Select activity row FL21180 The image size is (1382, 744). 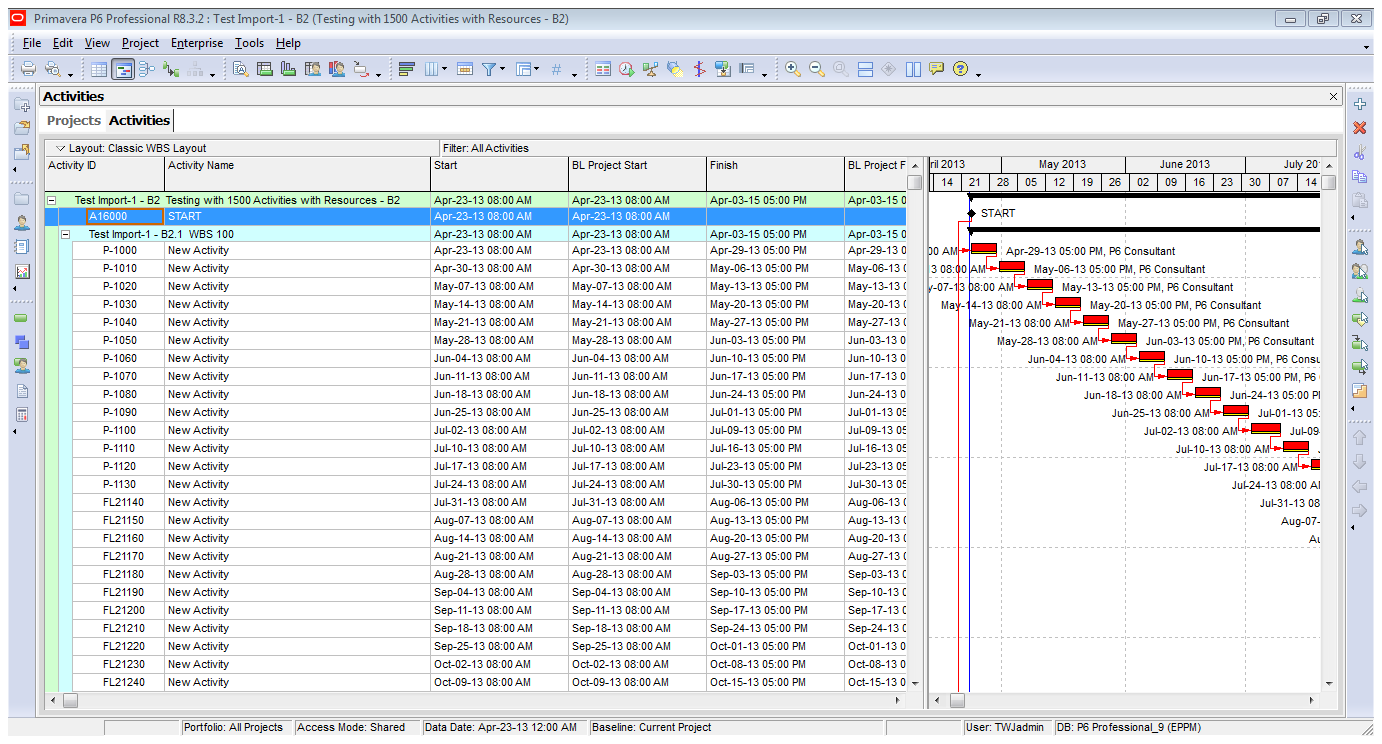[475, 574]
